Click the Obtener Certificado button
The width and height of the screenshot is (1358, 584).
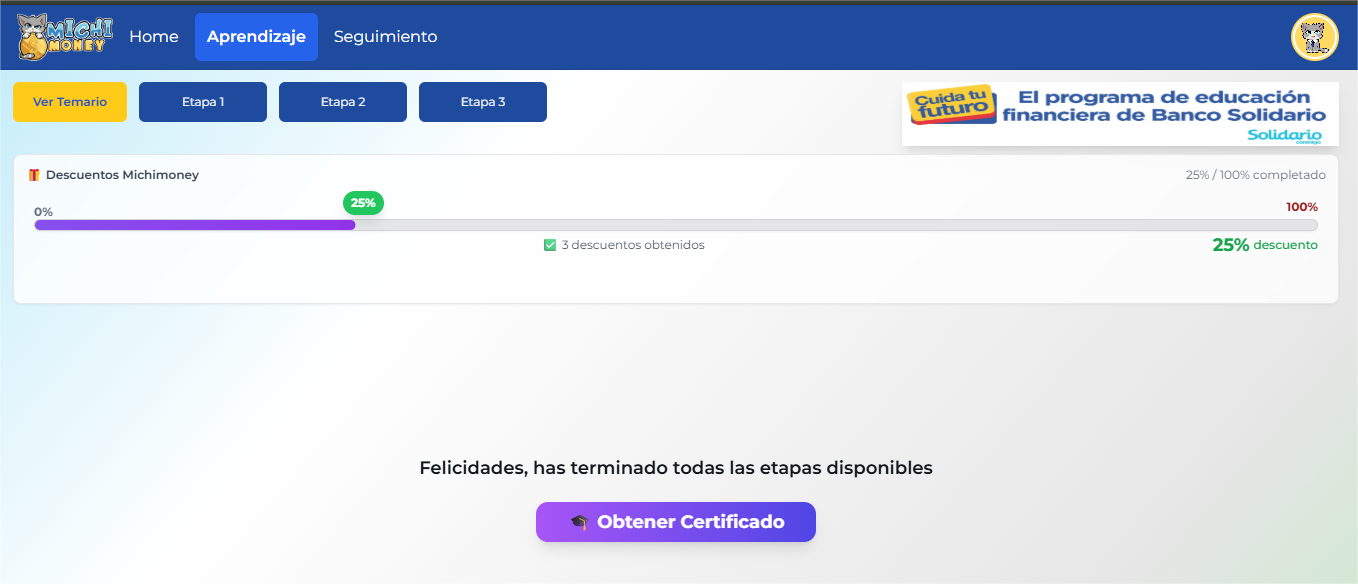[x=676, y=521]
